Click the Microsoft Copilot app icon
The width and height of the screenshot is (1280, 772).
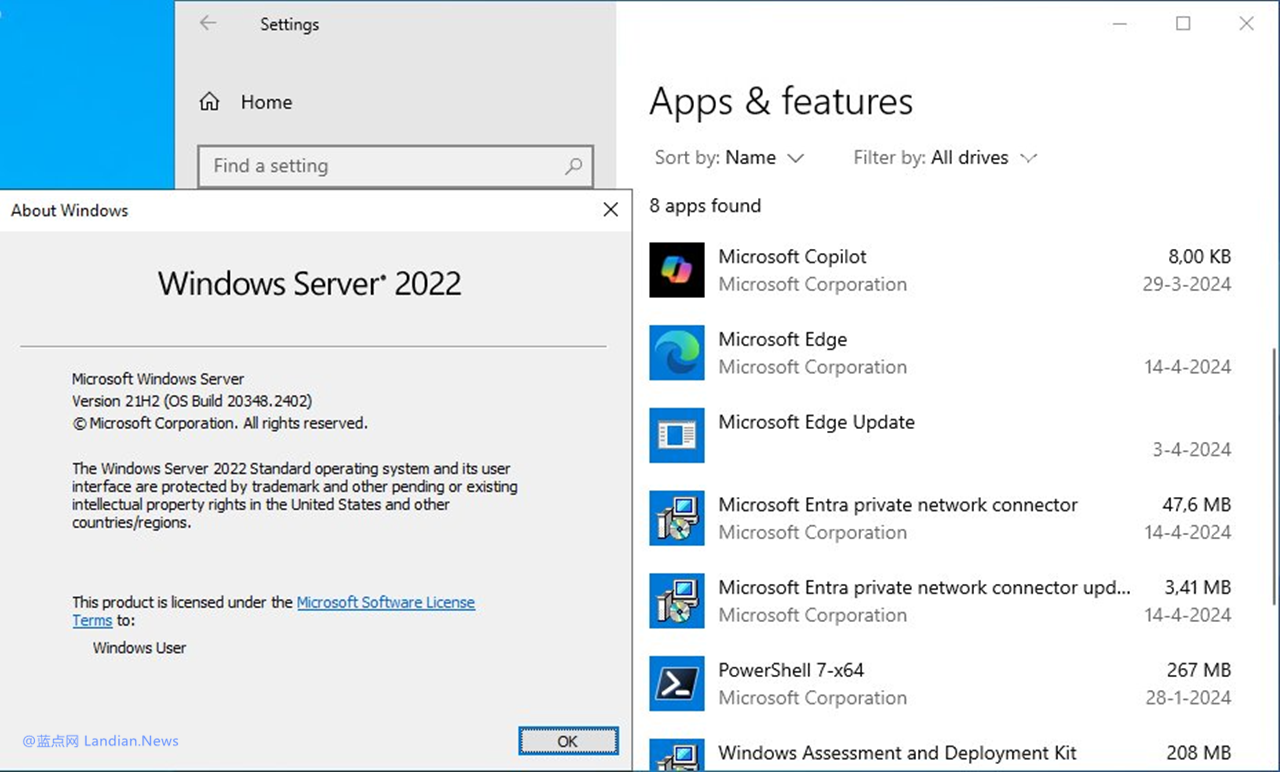(x=677, y=270)
